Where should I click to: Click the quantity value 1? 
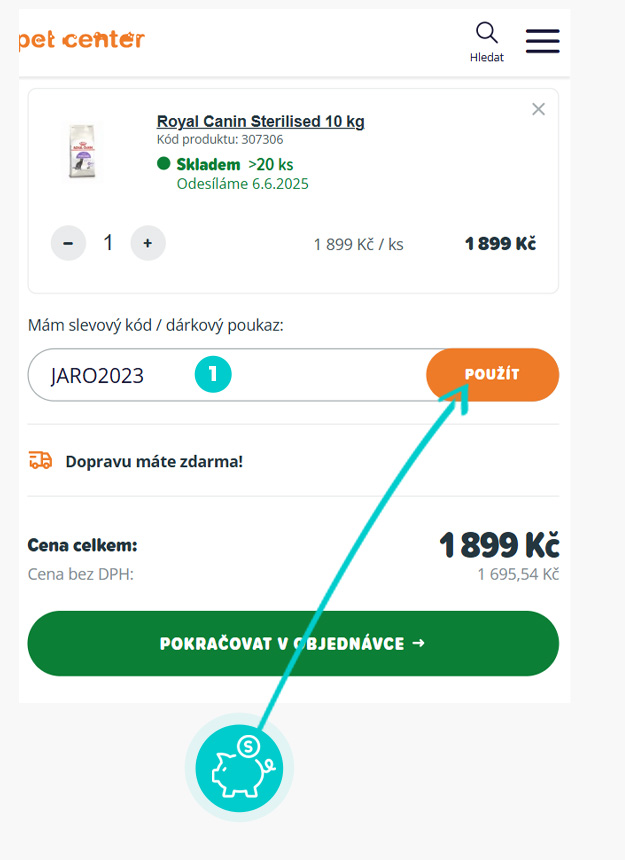(x=108, y=243)
